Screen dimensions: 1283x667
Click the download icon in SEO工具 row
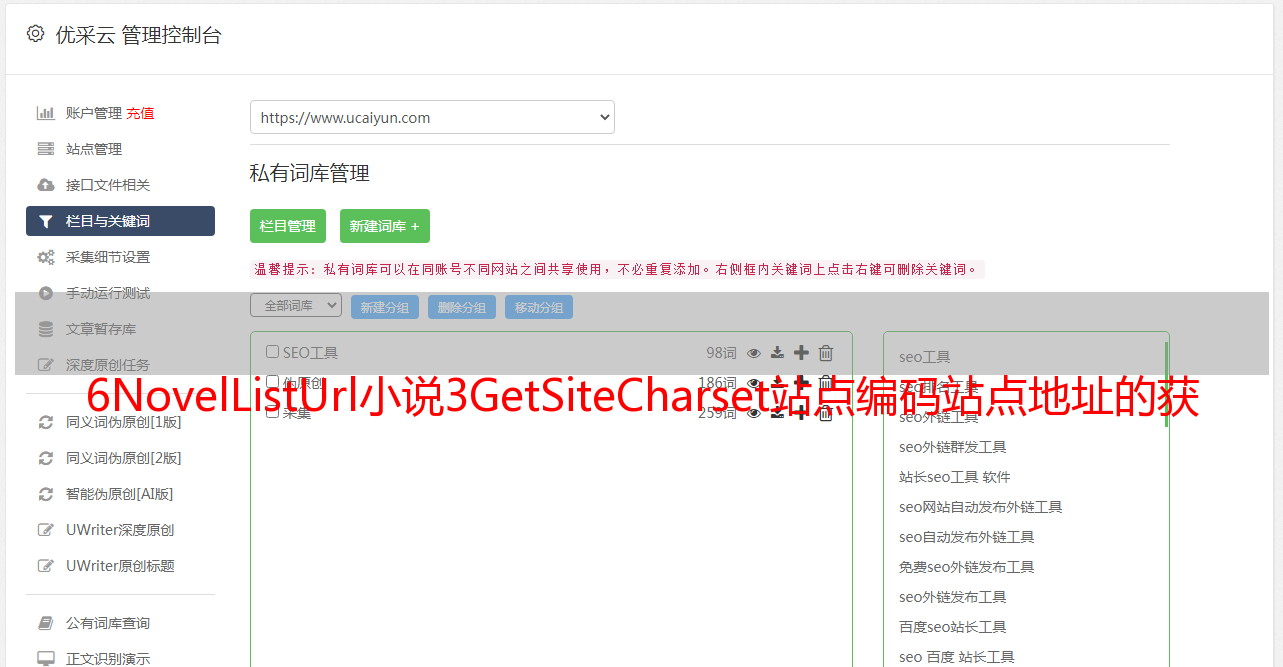click(x=777, y=353)
